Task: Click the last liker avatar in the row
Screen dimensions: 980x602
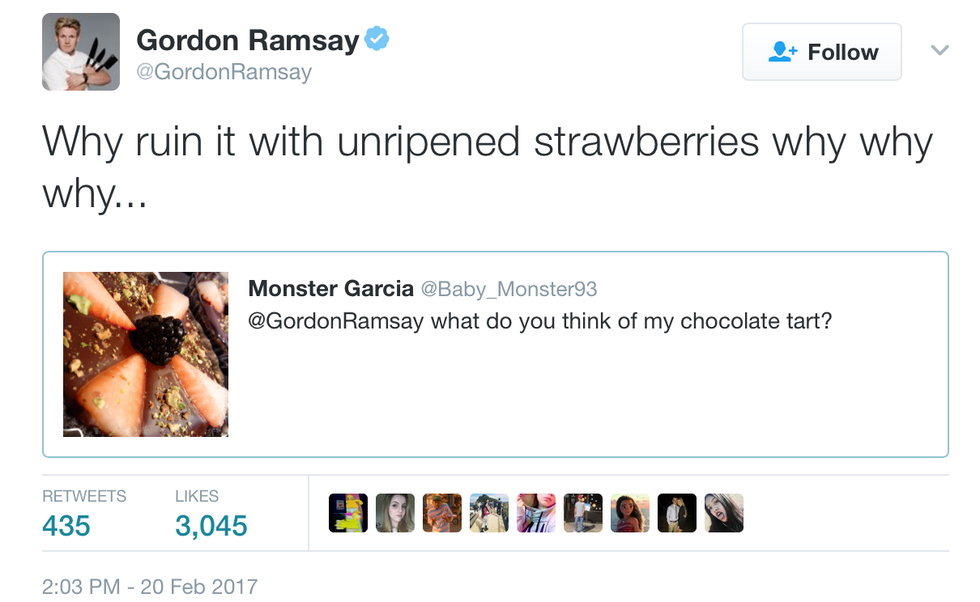Action: [724, 513]
